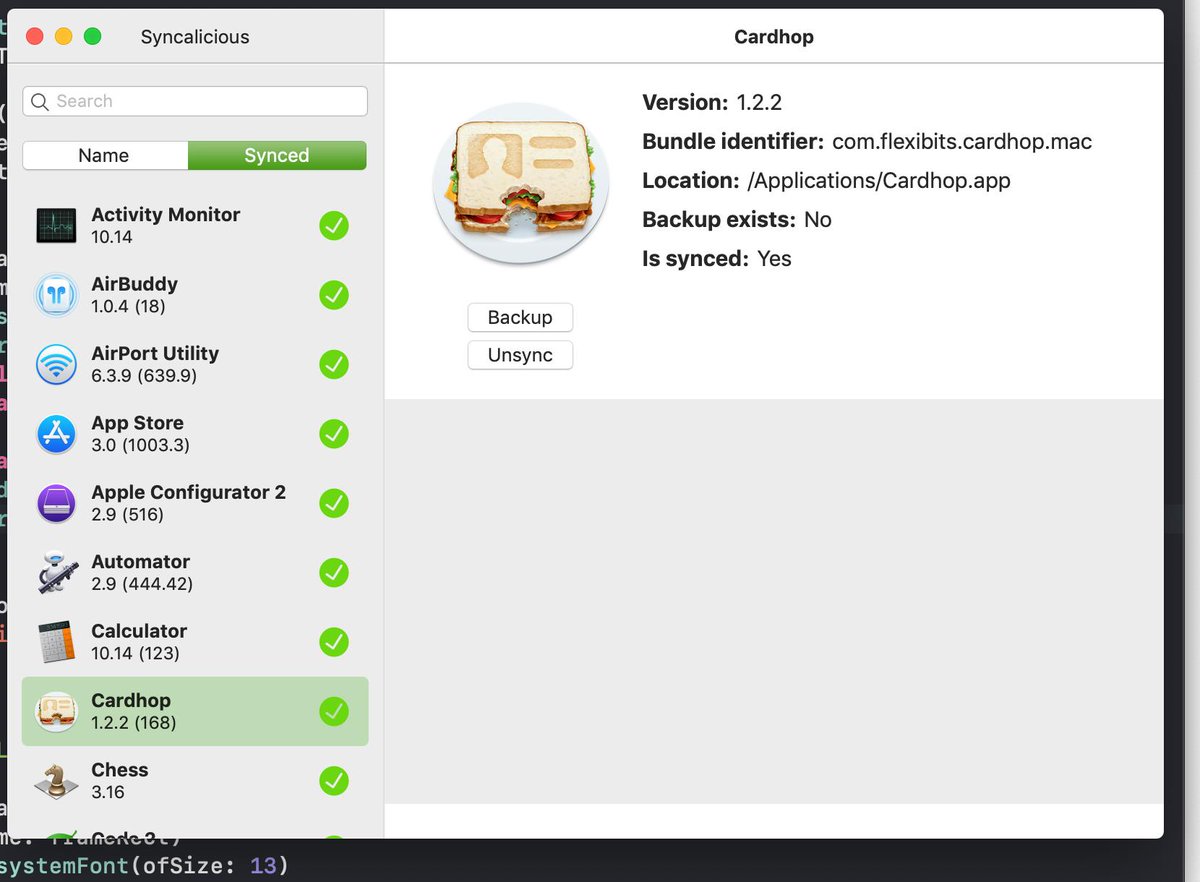
Task: Select AirBuddy version 1.0.4 (18) text
Action: point(128,306)
